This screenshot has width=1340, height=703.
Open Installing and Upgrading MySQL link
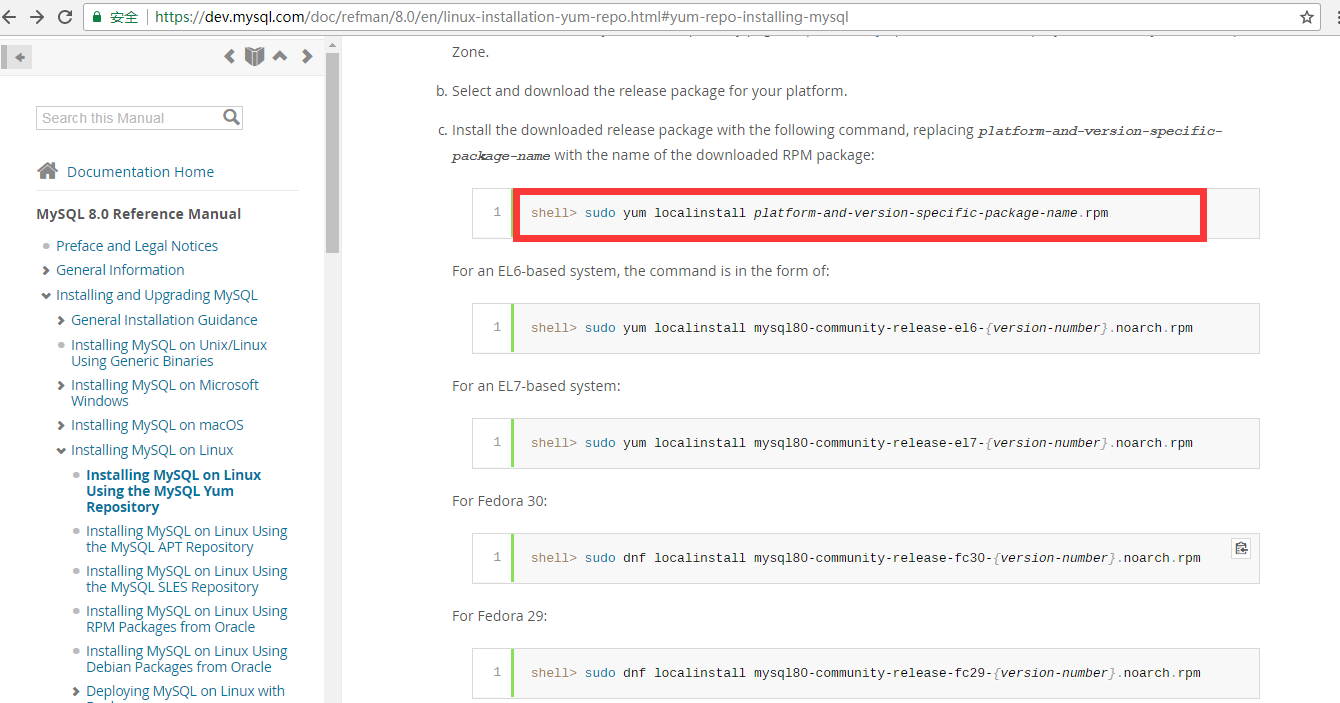(157, 295)
